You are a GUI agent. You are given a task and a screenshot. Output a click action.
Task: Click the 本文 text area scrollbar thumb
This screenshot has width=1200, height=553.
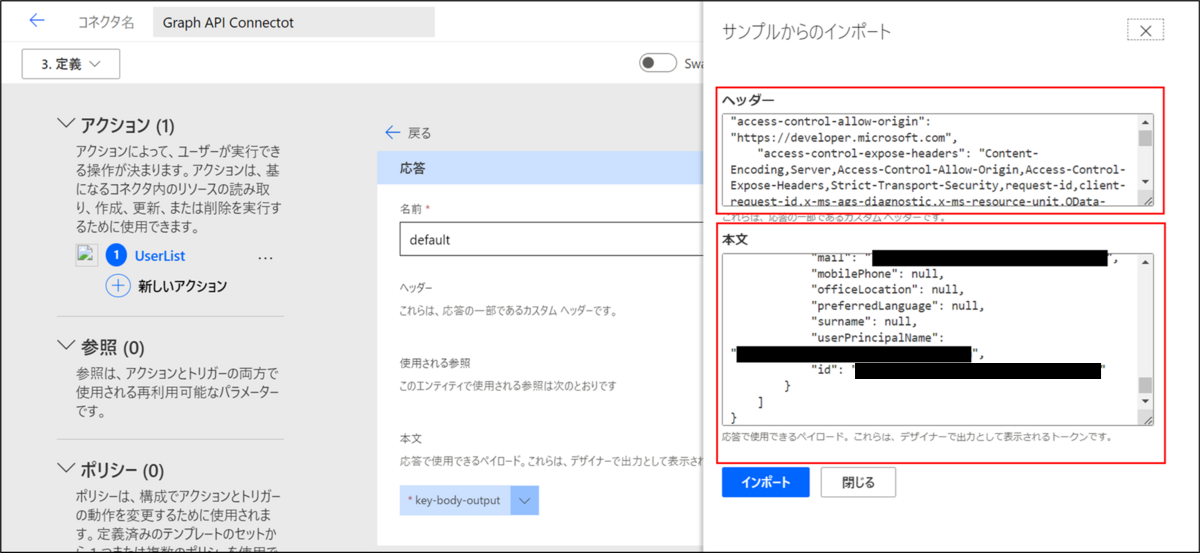point(1145,386)
